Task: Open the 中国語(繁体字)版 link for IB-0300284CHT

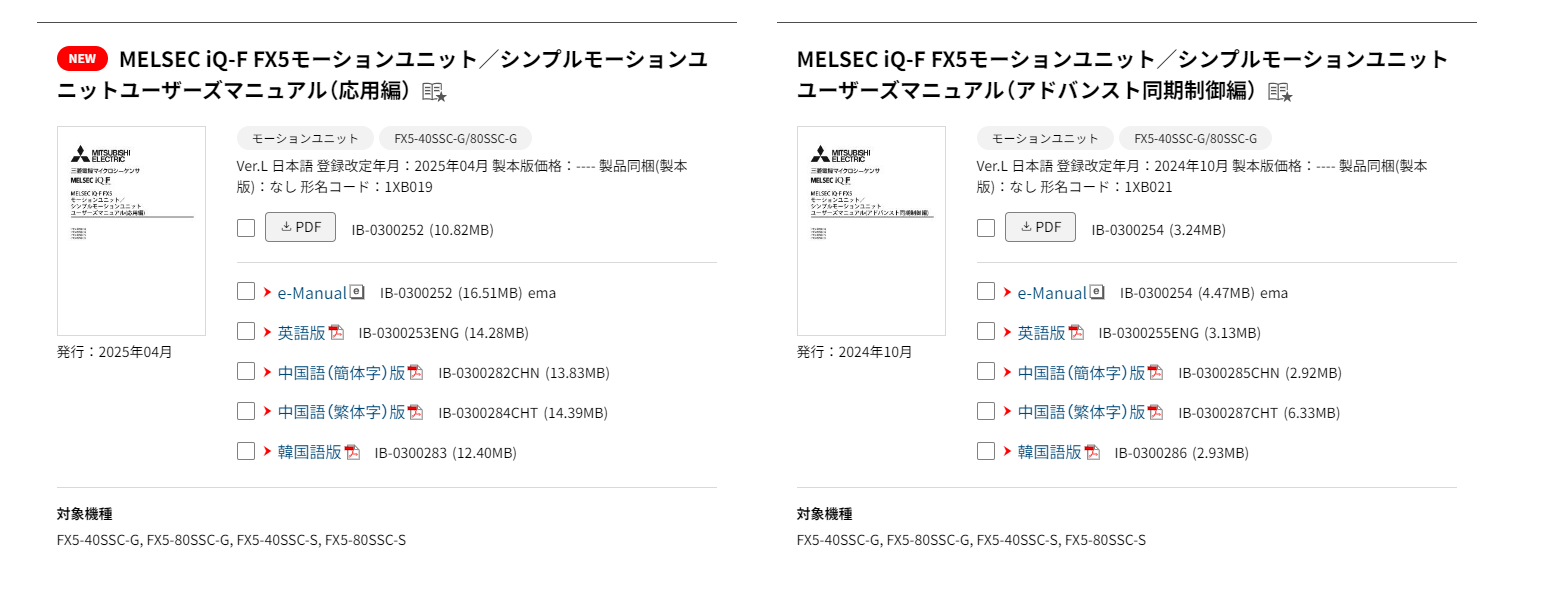Action: (x=341, y=412)
